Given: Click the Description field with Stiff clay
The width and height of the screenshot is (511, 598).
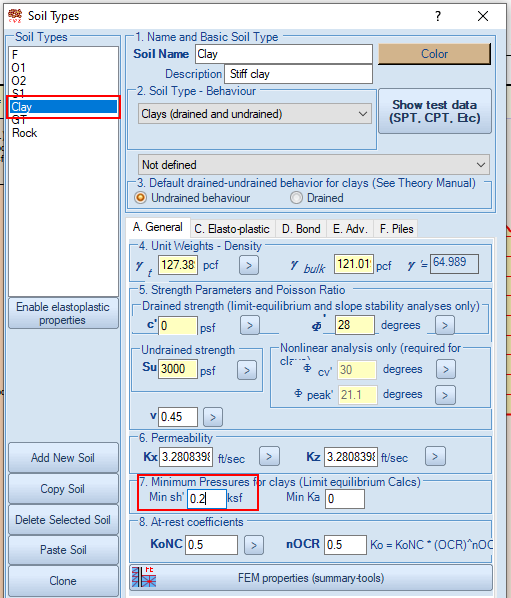Looking at the screenshot, I should coord(299,74).
